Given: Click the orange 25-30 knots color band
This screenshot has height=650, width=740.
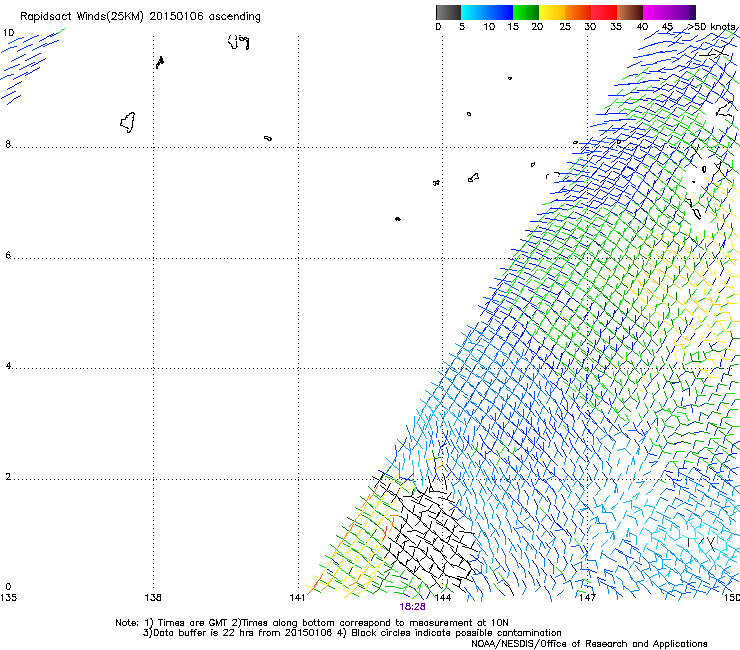Looking at the screenshot, I should point(578,12).
